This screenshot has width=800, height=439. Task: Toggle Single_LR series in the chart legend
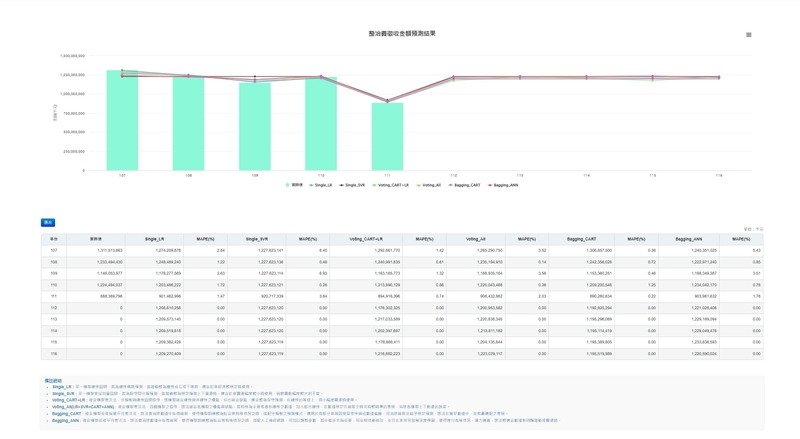click(322, 185)
